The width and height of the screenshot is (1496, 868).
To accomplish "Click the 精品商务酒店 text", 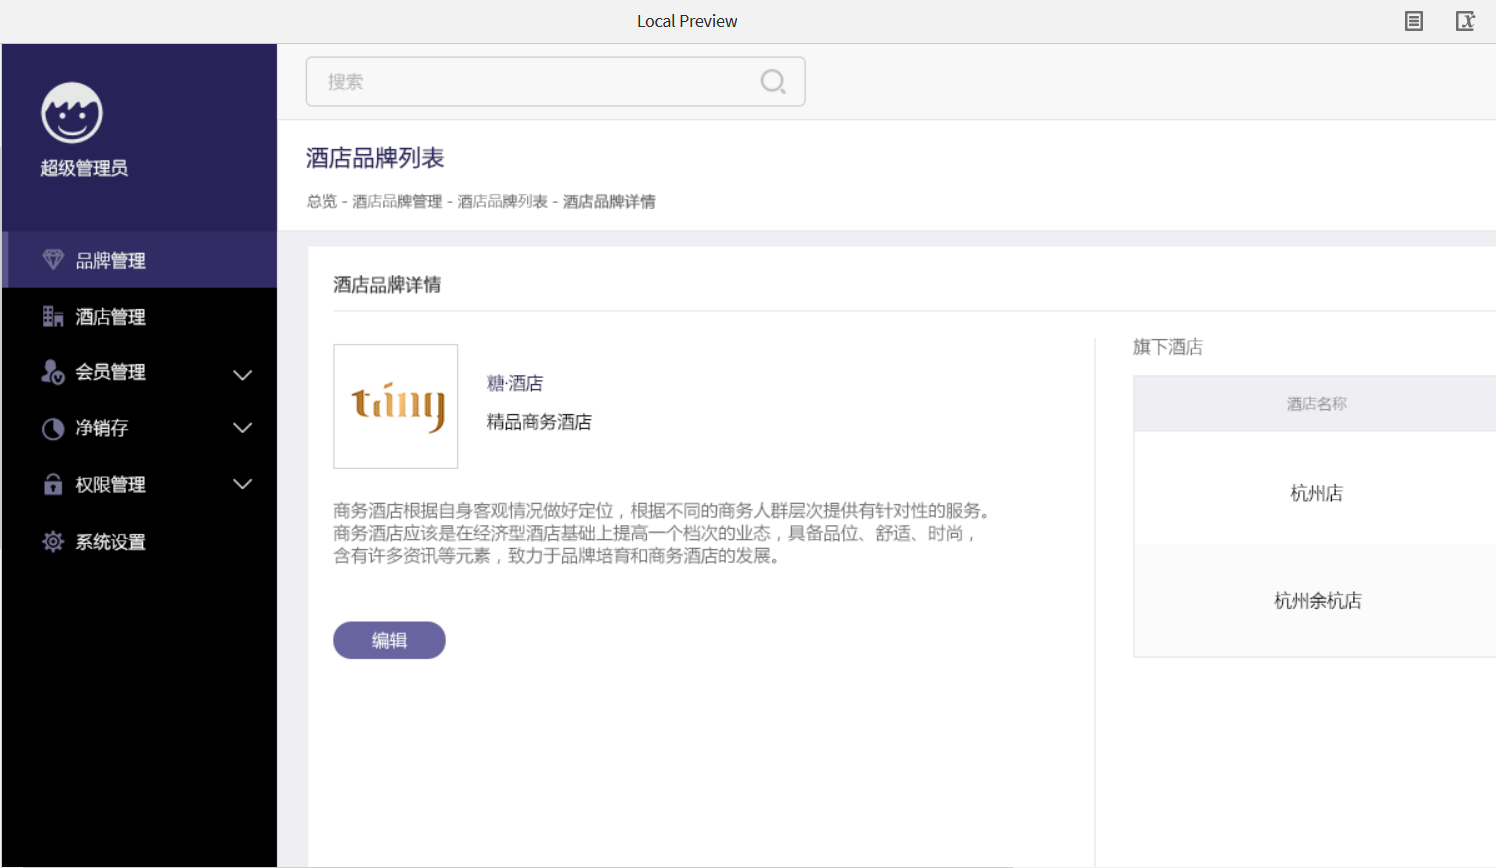I will (x=539, y=422).
